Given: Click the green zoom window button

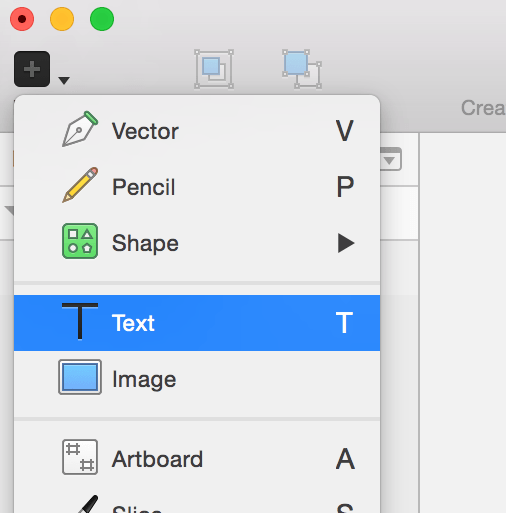Looking at the screenshot, I should coord(102,19).
